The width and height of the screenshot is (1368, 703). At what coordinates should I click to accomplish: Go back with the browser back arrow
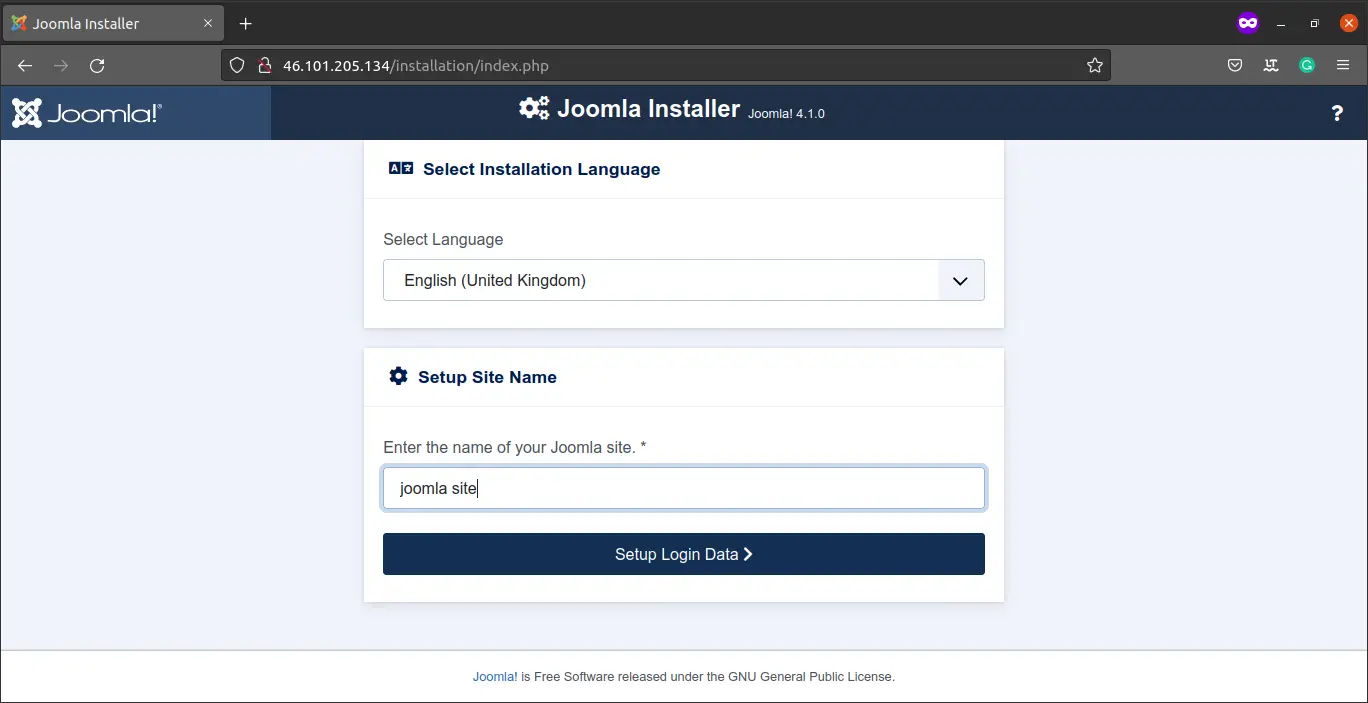25,66
